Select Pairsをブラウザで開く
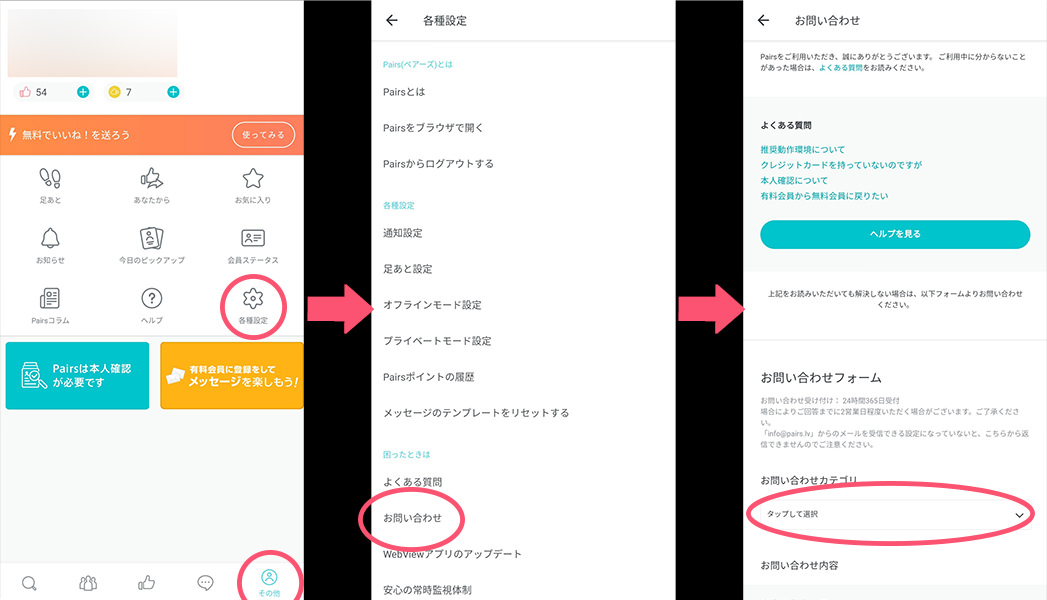The image size is (1047, 600). [433, 128]
